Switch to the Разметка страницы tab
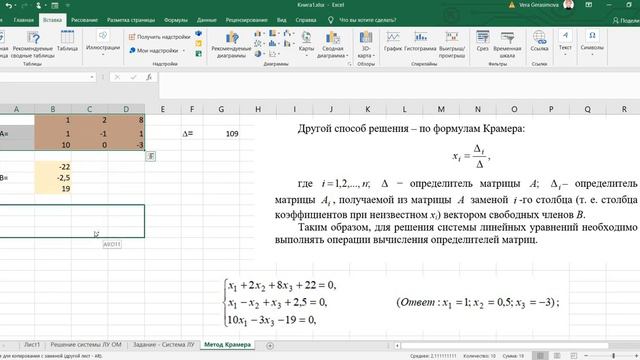This screenshot has height=360, width=640. point(131,20)
